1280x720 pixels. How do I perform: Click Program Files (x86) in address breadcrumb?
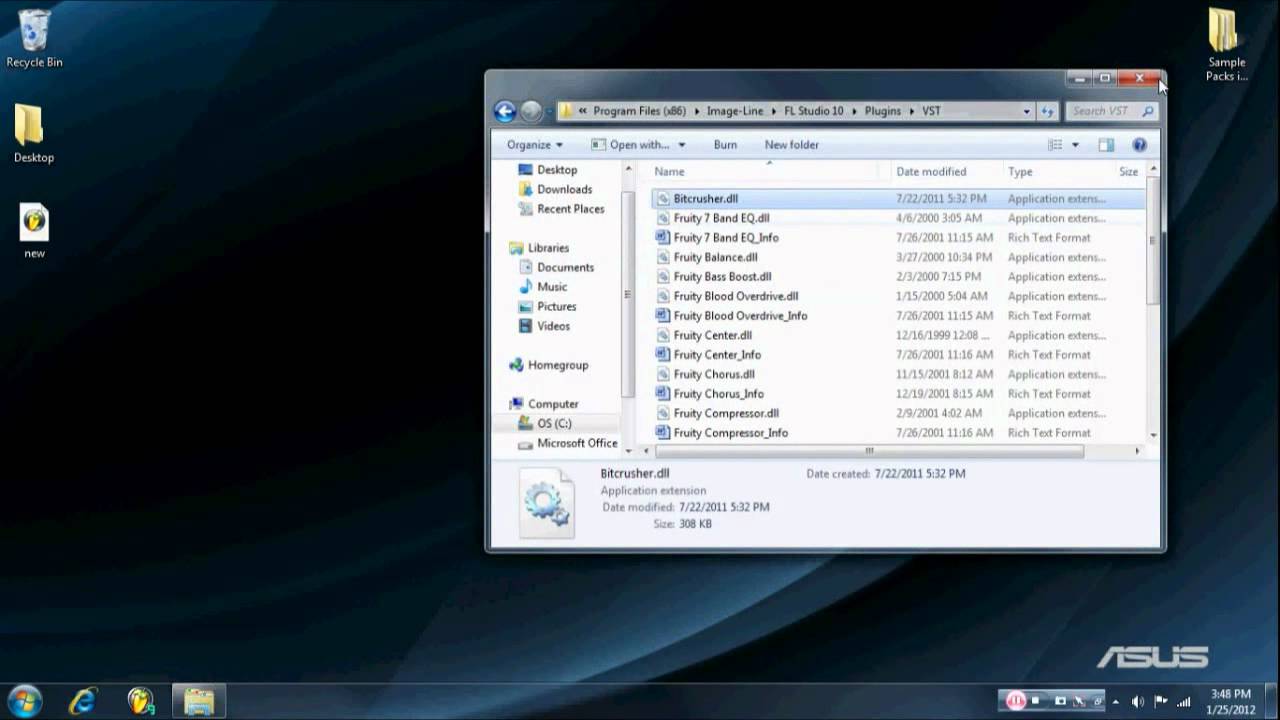tap(642, 111)
